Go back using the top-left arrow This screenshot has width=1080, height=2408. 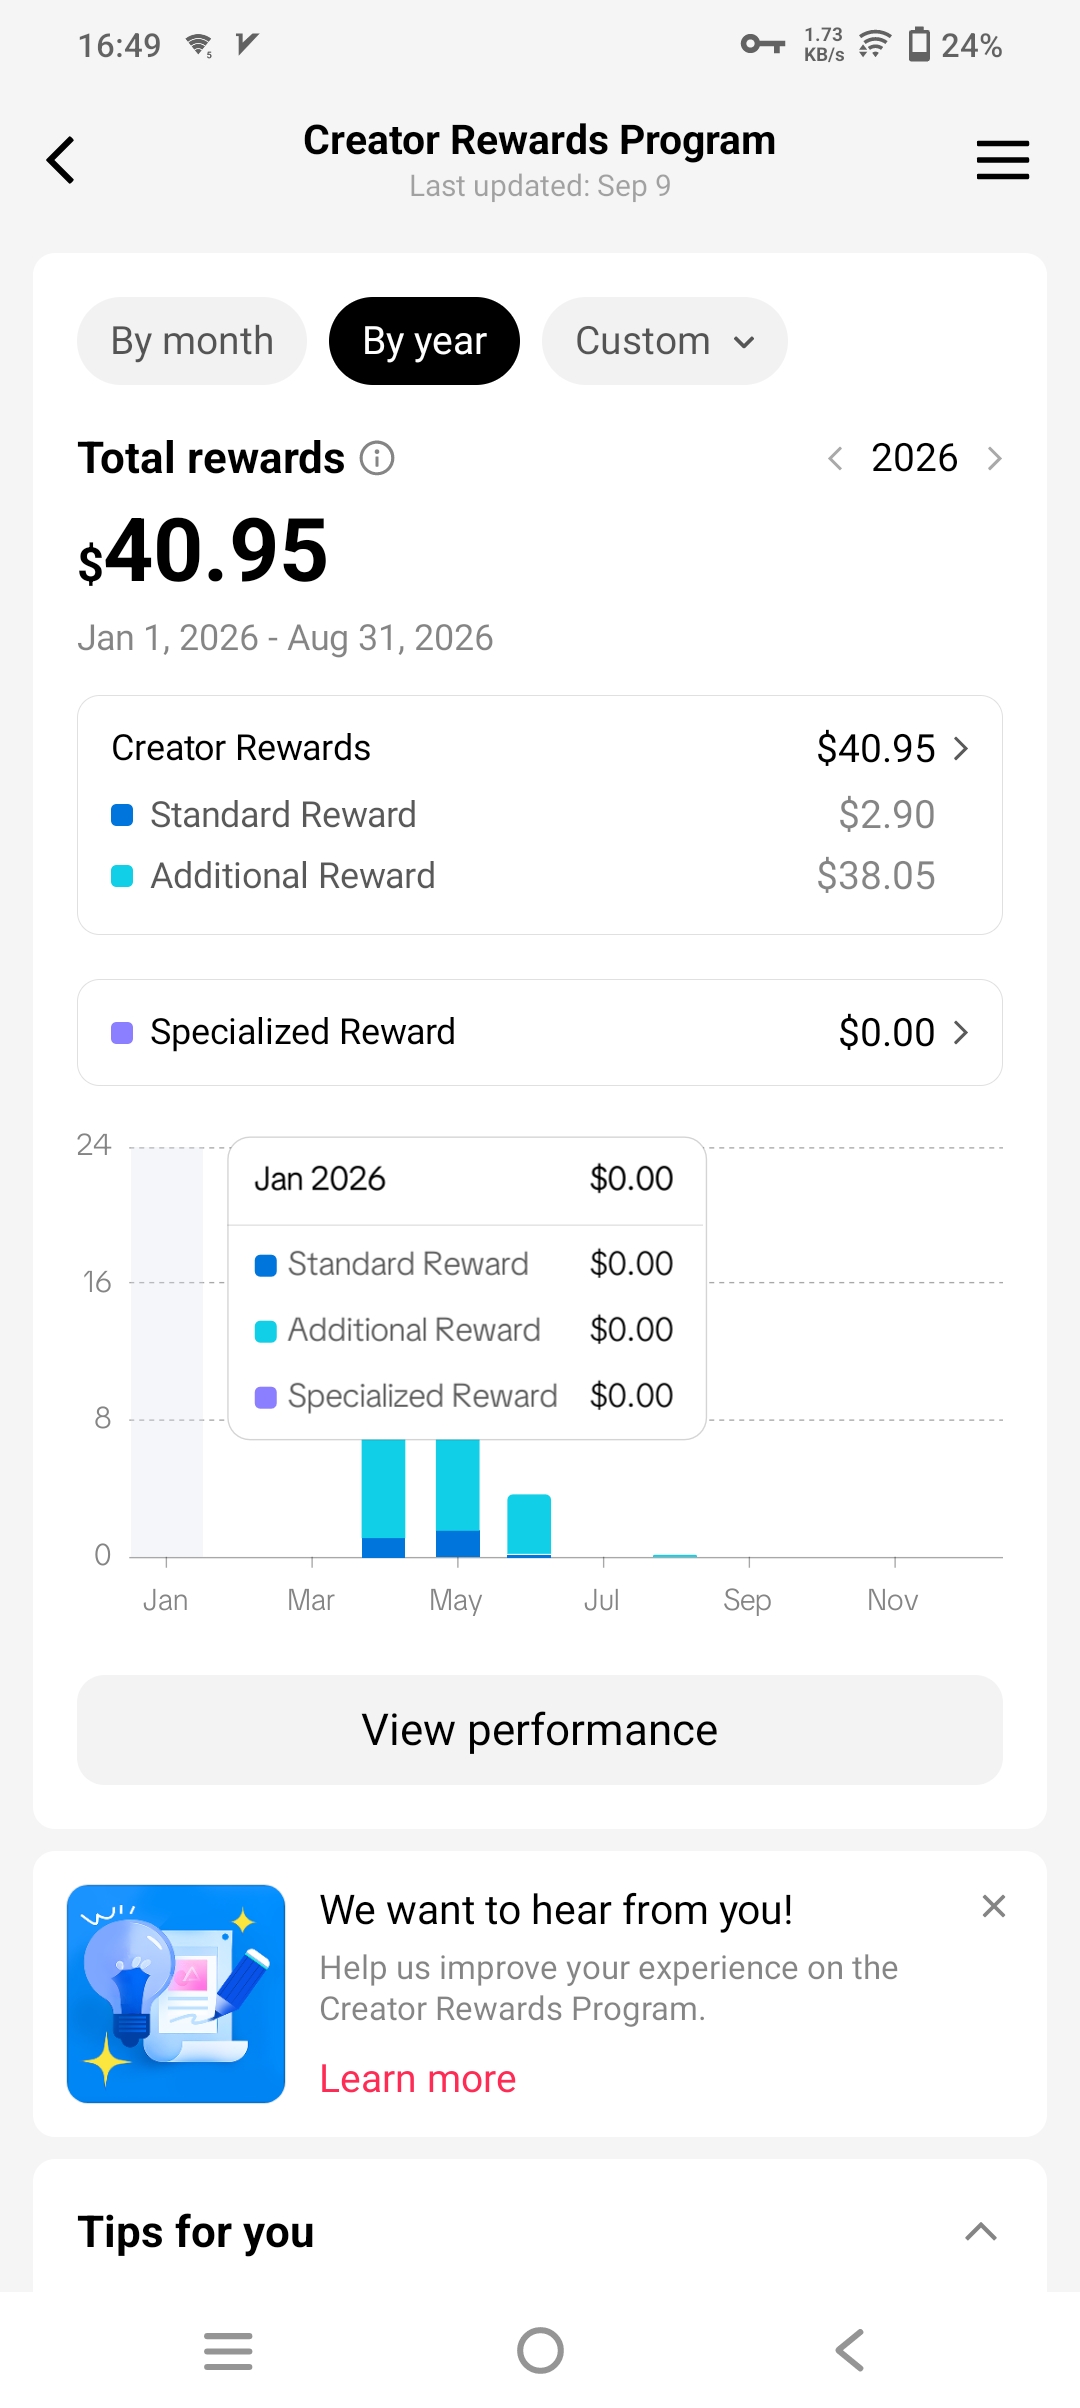click(x=61, y=160)
